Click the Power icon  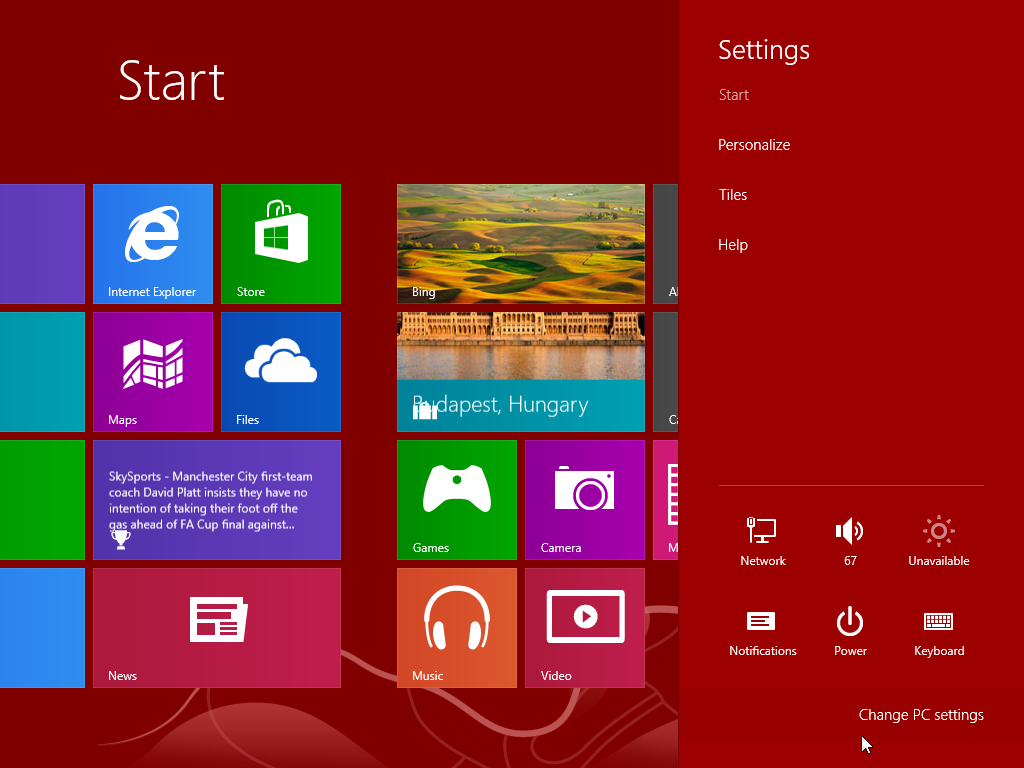(850, 631)
